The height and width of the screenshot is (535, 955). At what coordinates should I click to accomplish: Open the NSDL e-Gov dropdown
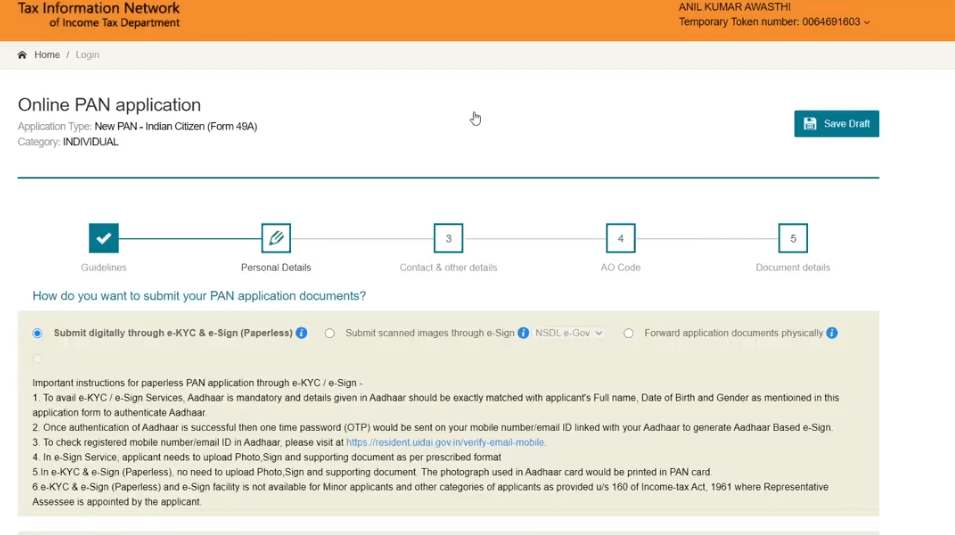coord(569,333)
